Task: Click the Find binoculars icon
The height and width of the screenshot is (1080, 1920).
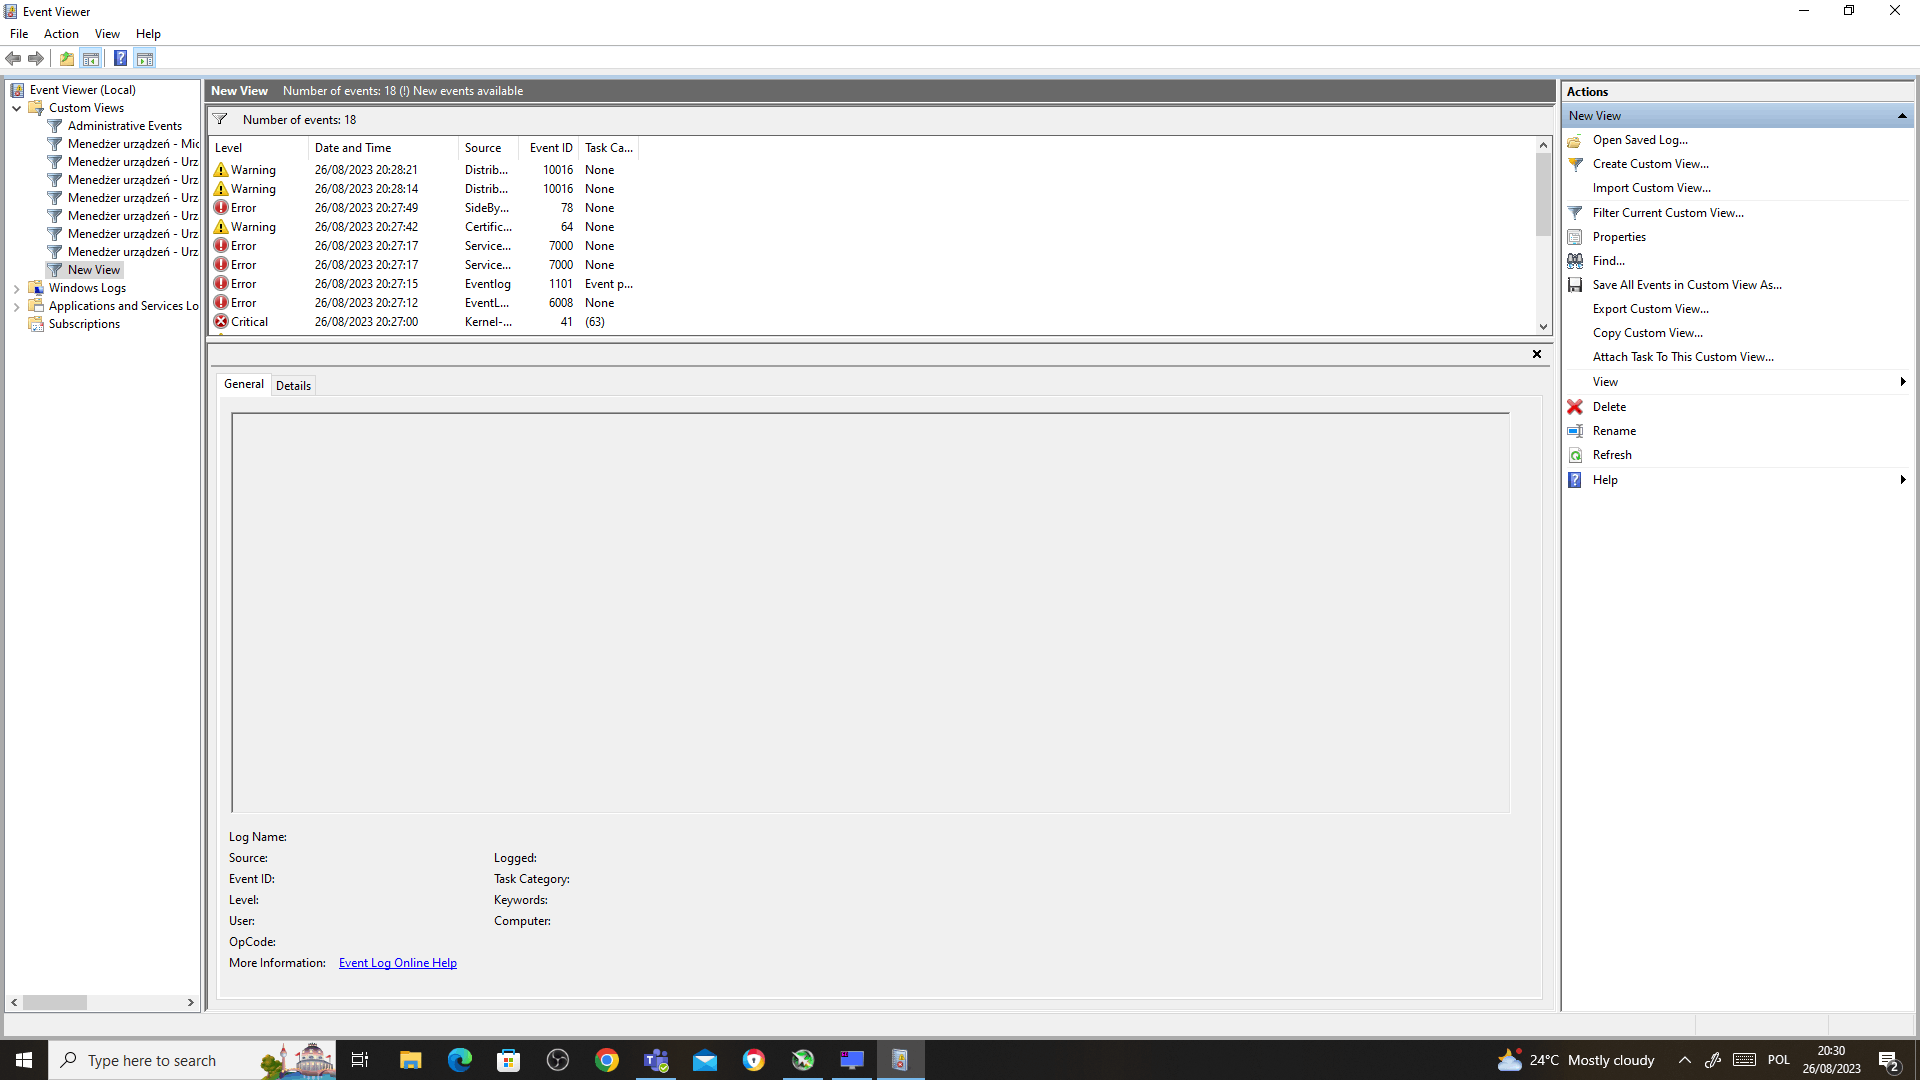Action: point(1575,261)
